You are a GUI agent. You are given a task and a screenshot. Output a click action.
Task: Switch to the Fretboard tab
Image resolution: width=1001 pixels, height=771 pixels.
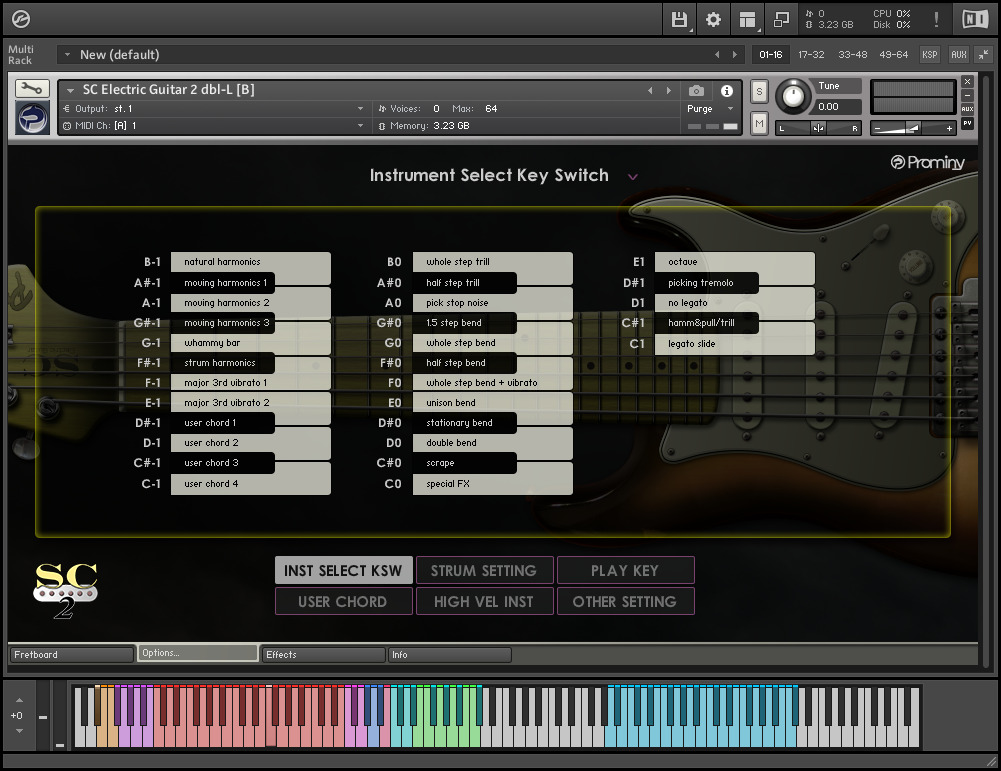(72, 655)
